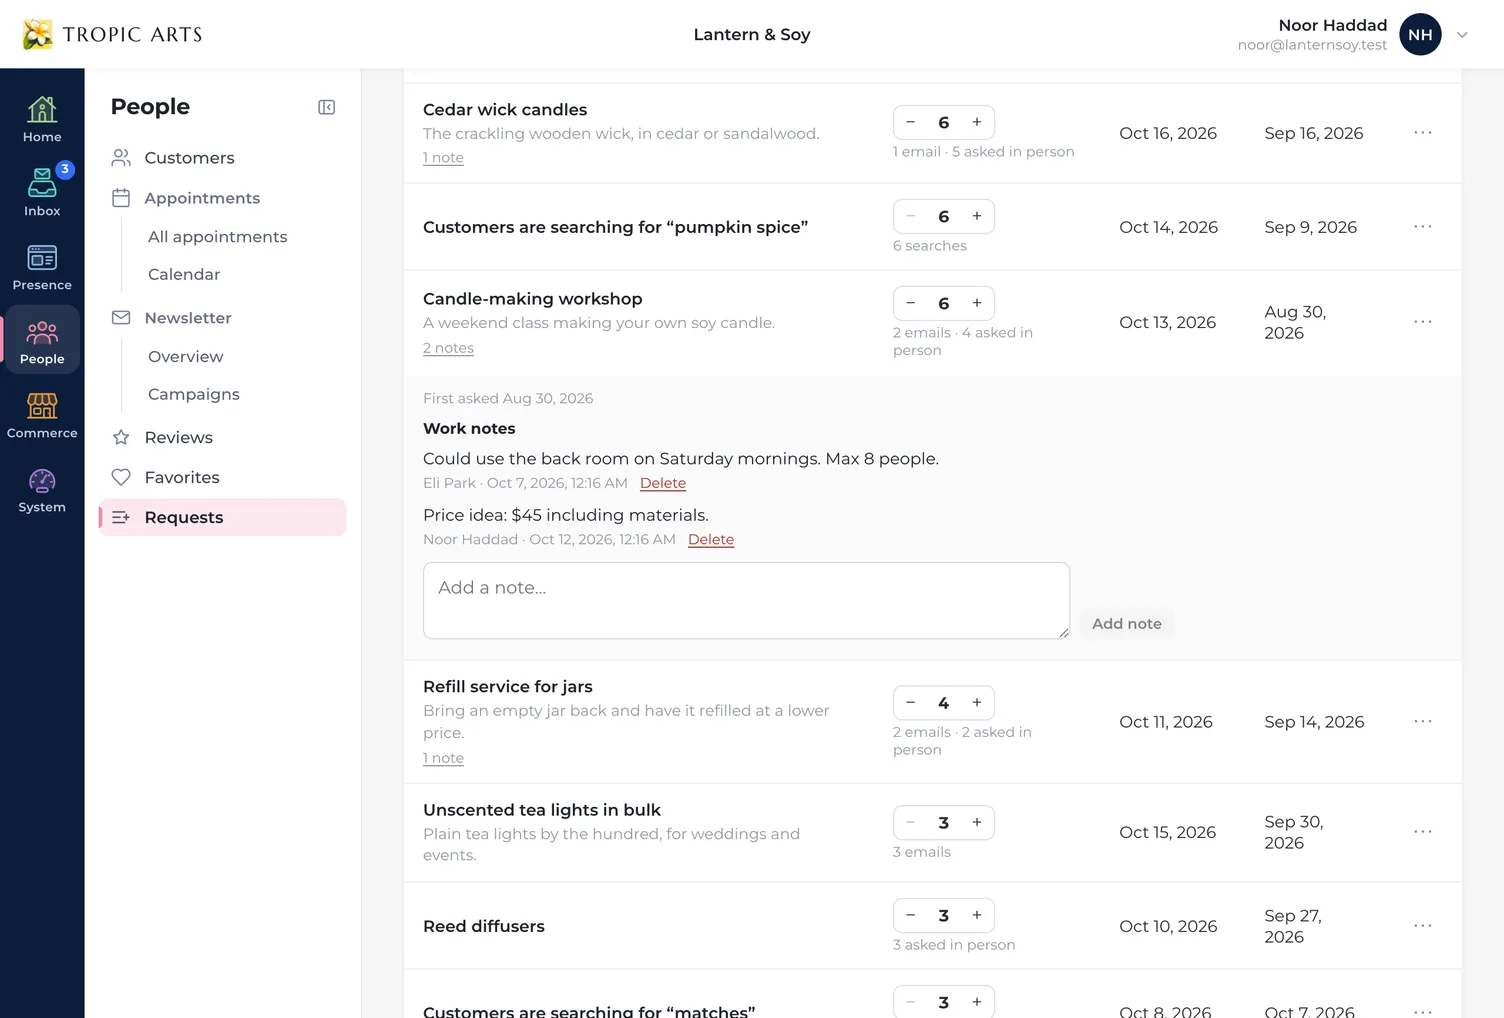Expand 1 note under Refill service
The image size is (1504, 1018).
(443, 758)
